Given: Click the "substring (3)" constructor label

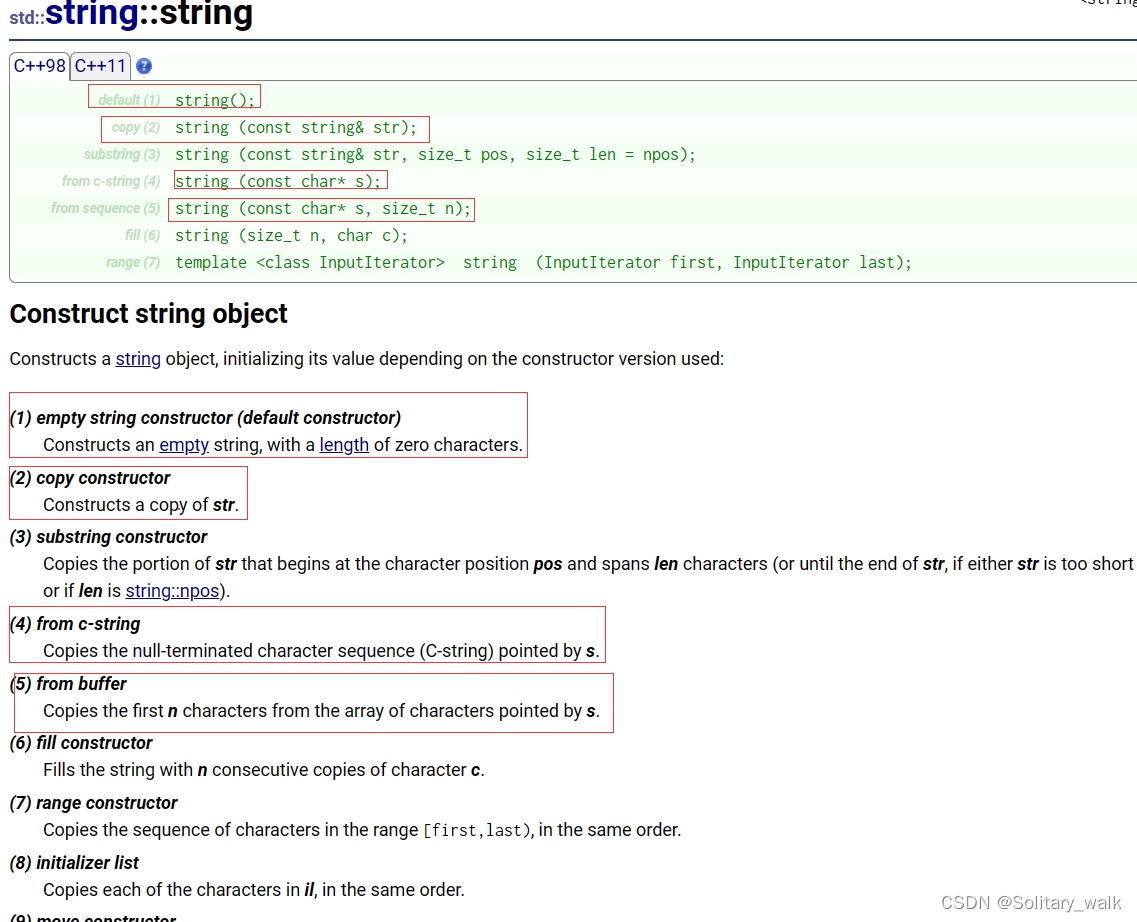Looking at the screenshot, I should point(122,154).
